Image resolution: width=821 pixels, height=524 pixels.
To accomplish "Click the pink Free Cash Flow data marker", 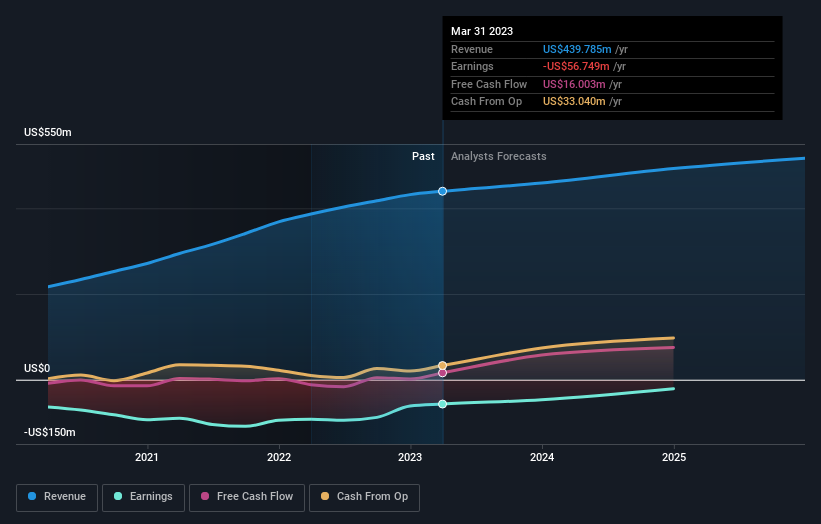I will click(442, 373).
